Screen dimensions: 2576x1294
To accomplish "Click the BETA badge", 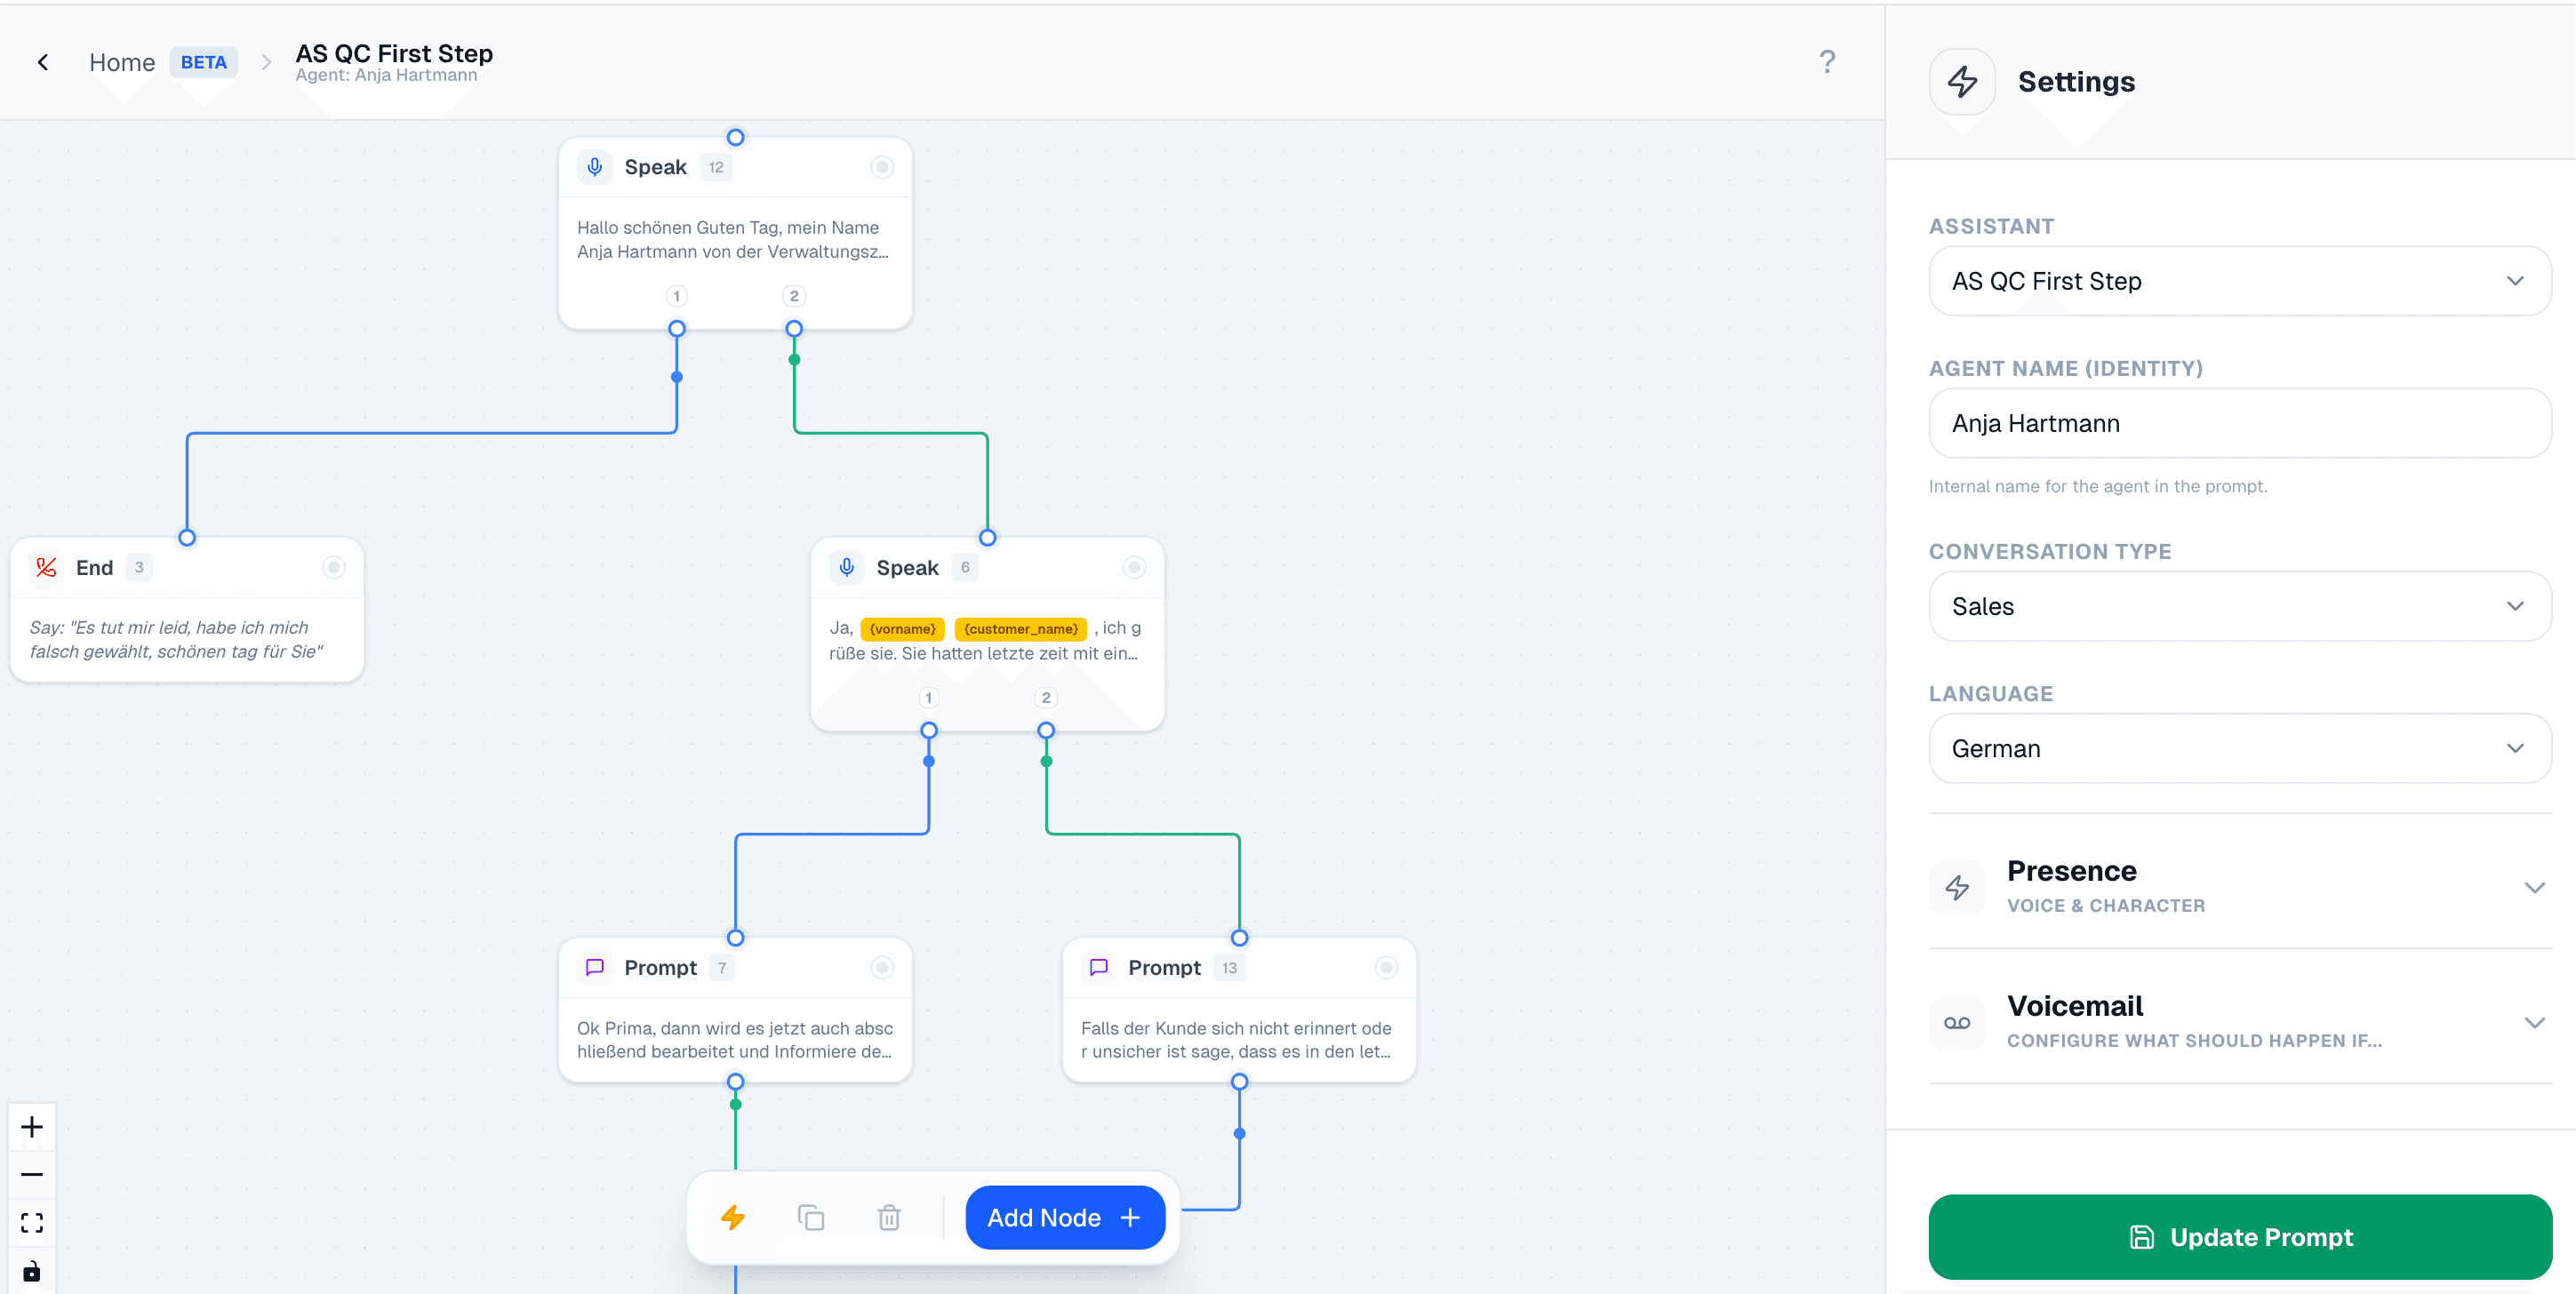I will (x=204, y=62).
